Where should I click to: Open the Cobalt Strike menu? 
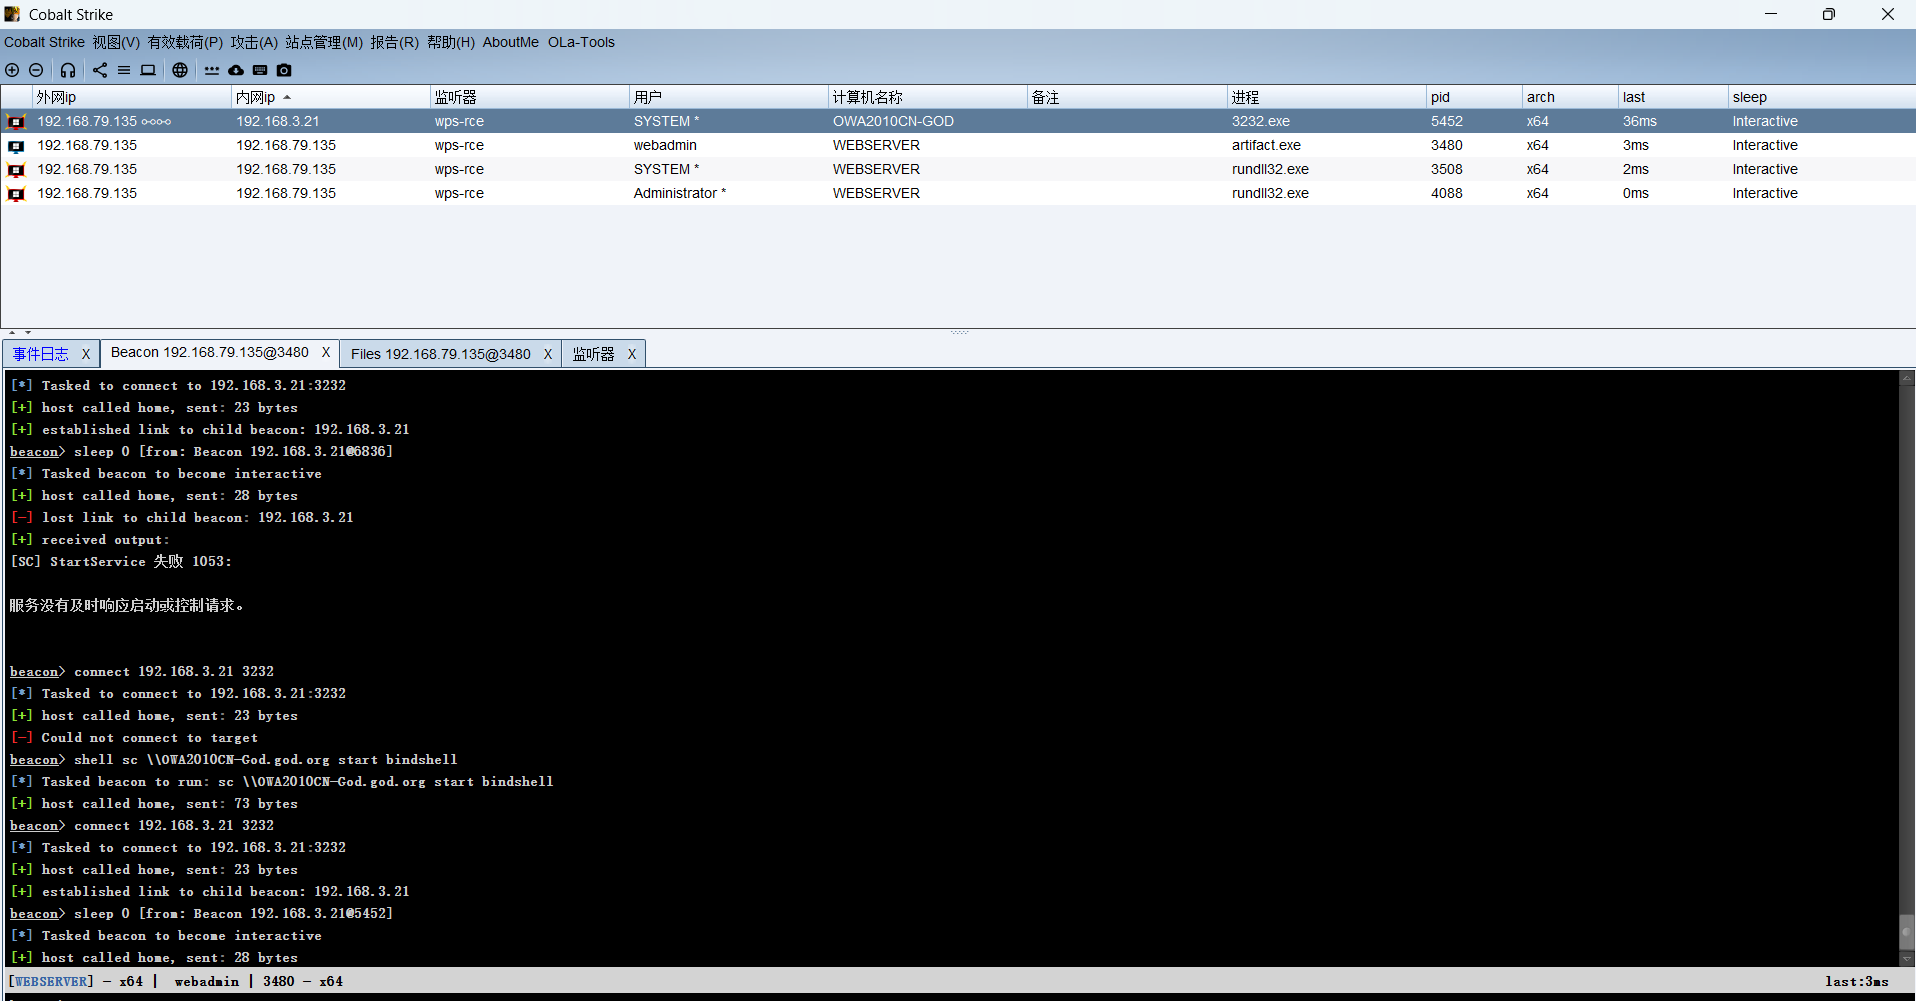44,42
